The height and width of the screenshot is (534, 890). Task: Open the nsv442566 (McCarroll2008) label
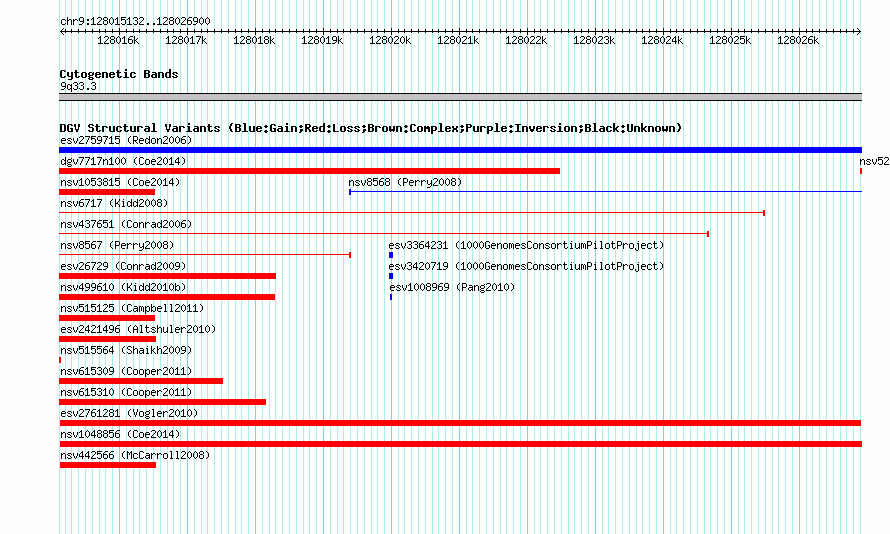pos(135,455)
